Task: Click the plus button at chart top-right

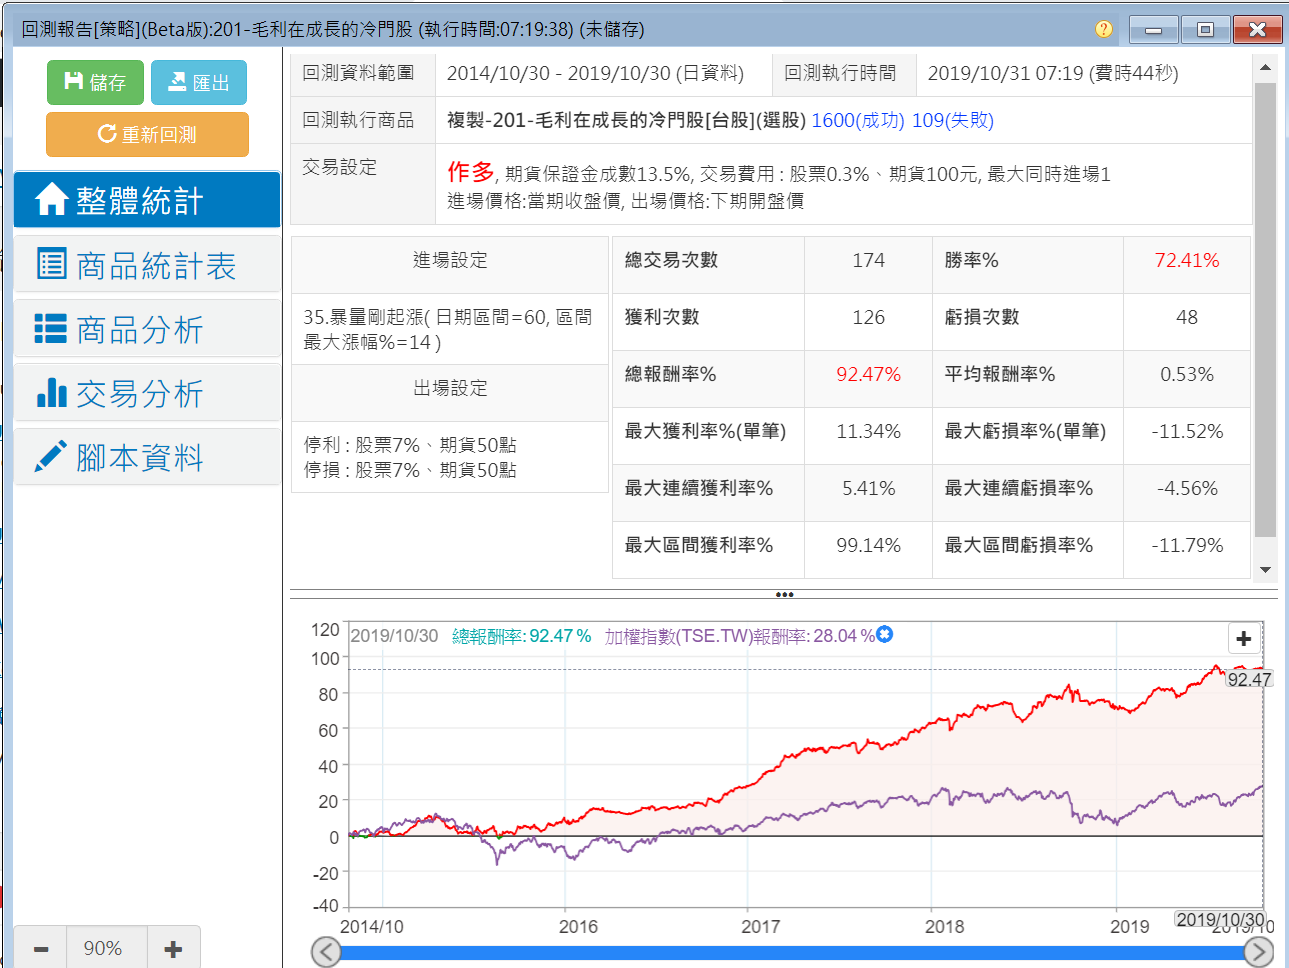Action: [x=1243, y=639]
